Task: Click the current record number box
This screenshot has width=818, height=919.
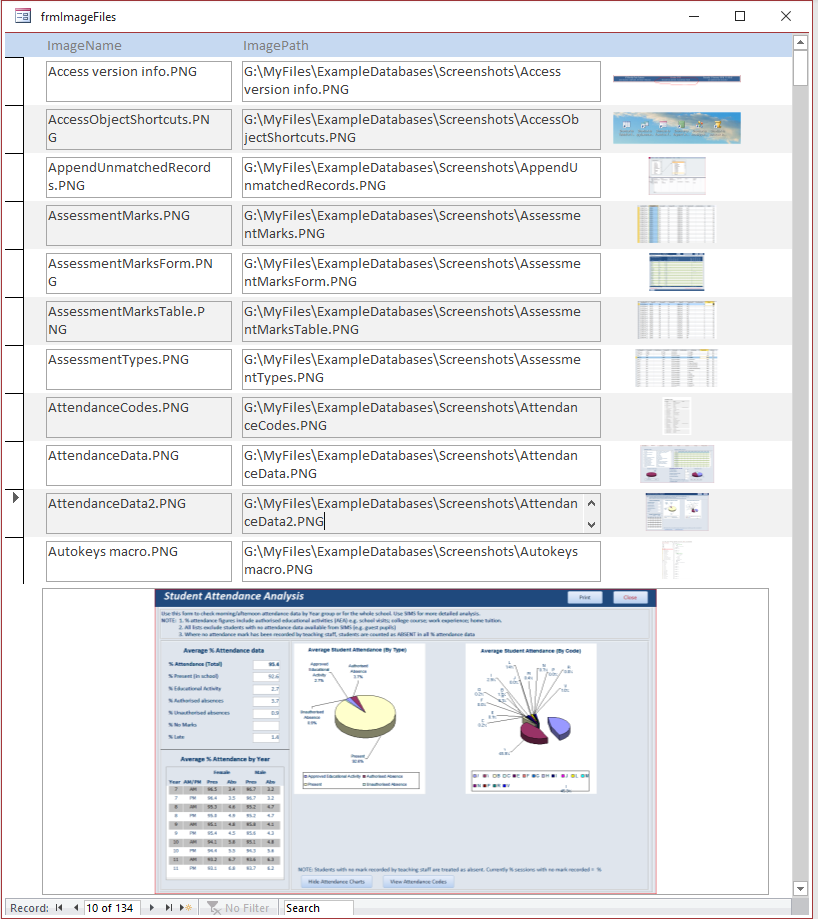Action: point(113,907)
